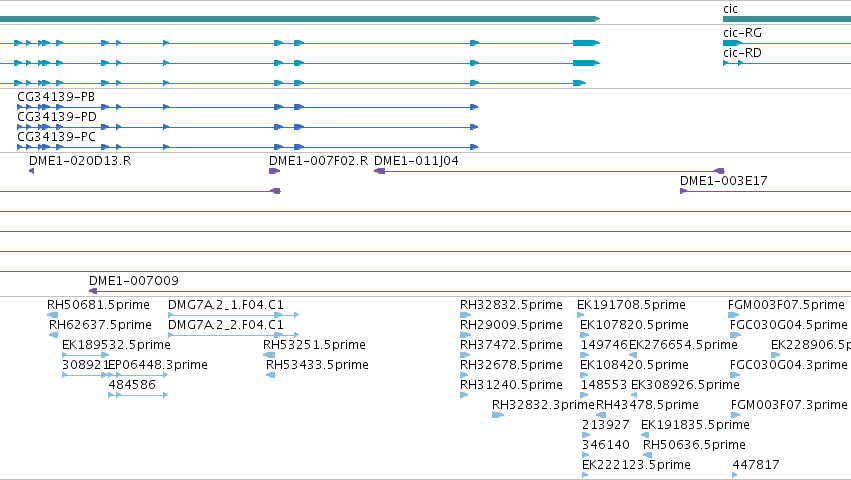
Task: Select EST EK191708.5prime
Action: (x=631, y=305)
